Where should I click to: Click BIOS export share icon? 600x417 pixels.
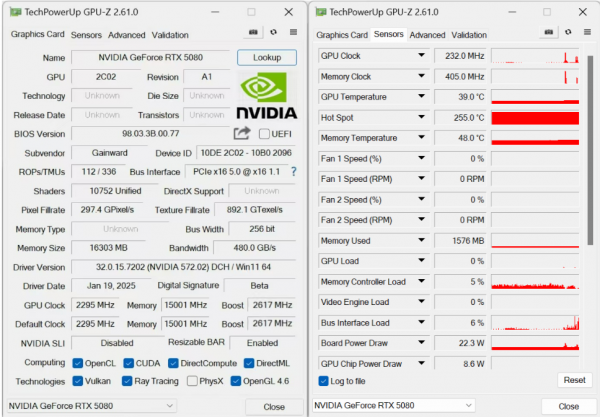(242, 133)
